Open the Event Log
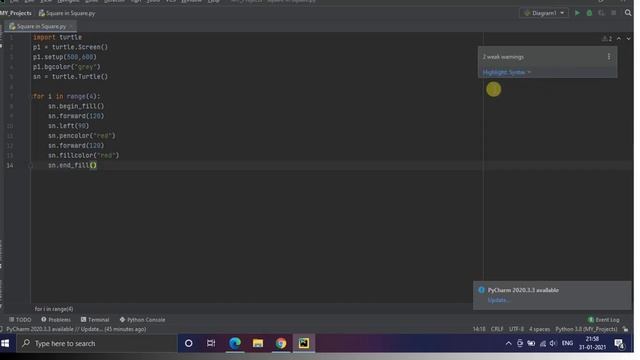640x360 pixels. click(x=604, y=320)
